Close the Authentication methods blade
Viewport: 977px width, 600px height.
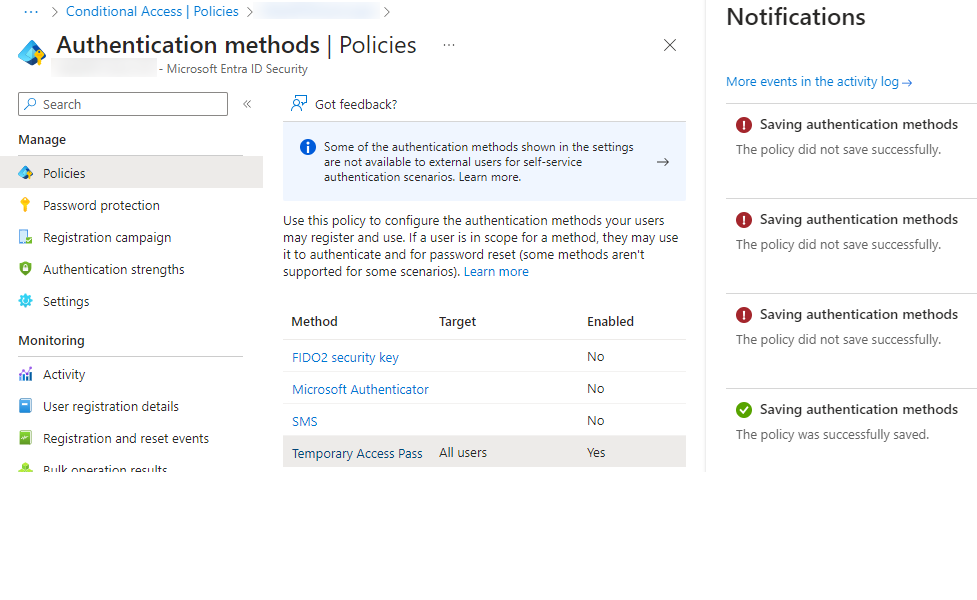point(670,45)
